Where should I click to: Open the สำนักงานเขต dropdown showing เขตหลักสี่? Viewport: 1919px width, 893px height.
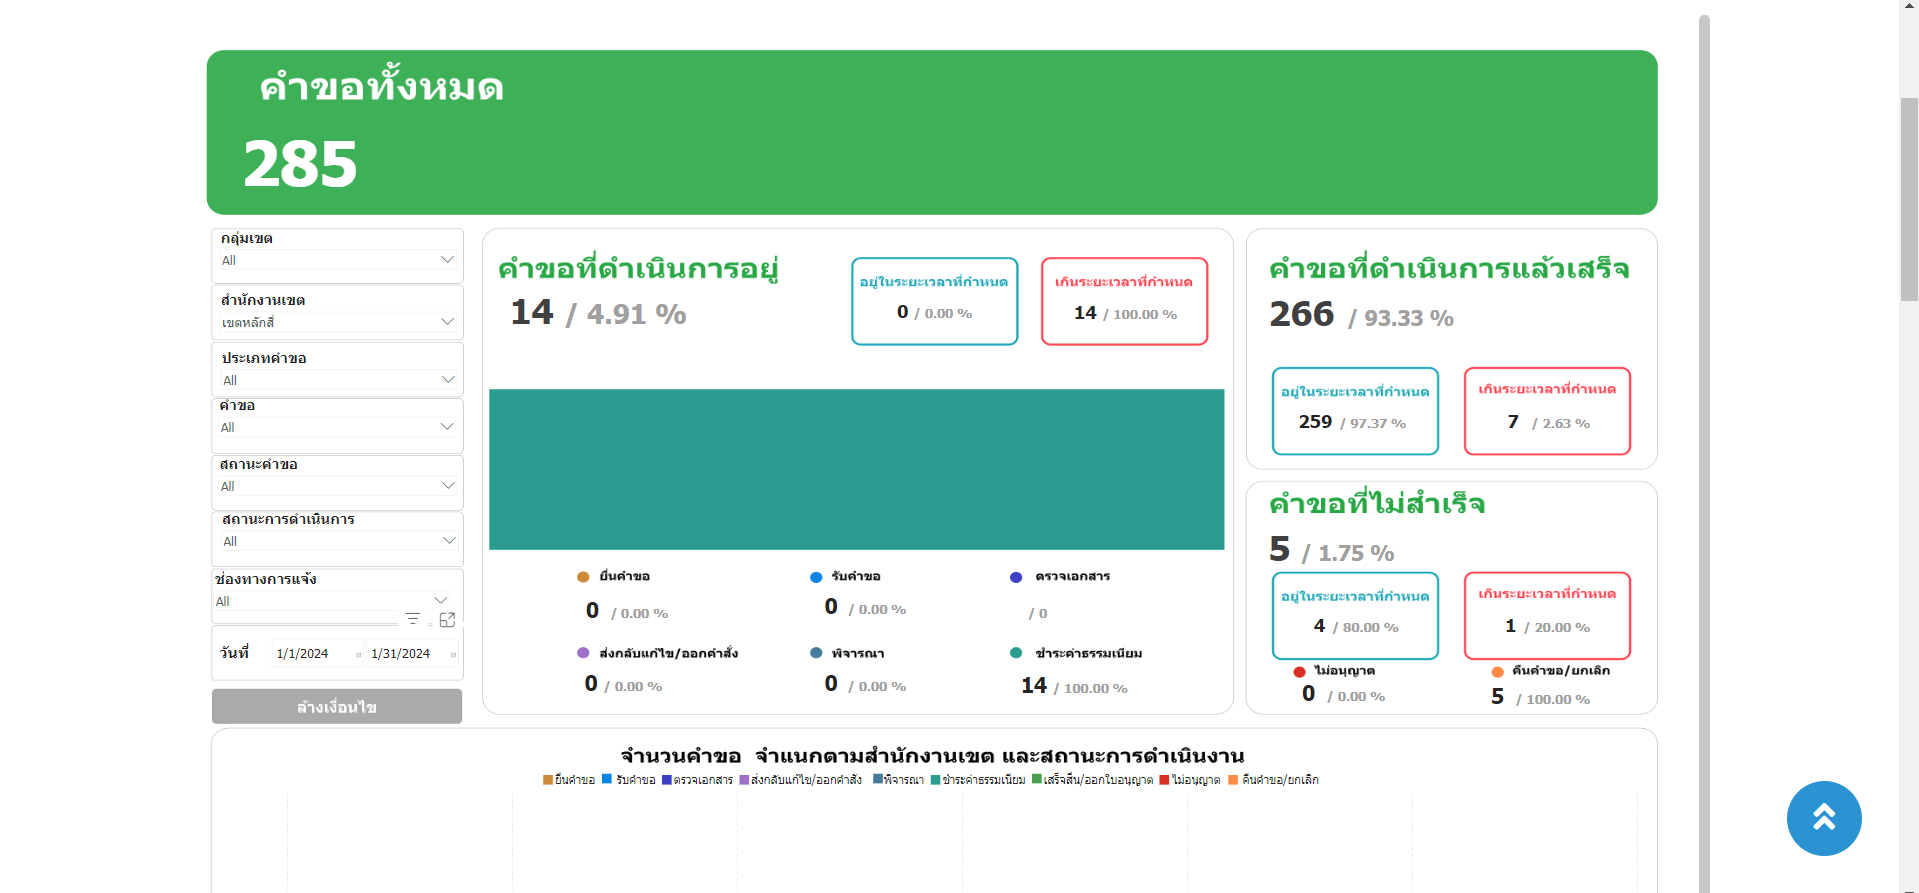pyautogui.click(x=447, y=322)
